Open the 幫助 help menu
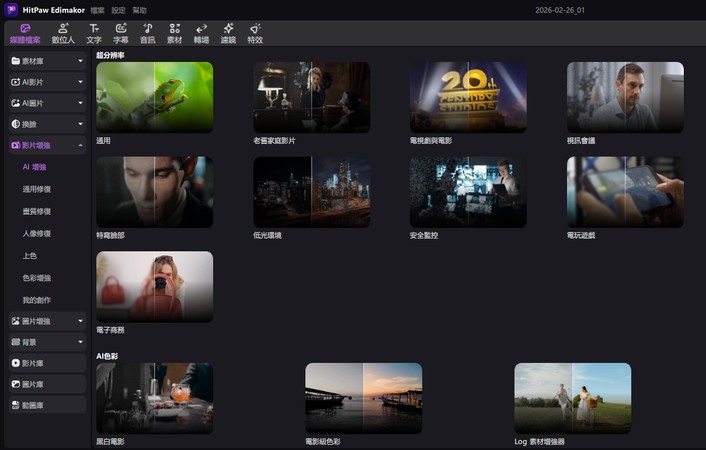706x450 pixels. pyautogui.click(x=140, y=10)
